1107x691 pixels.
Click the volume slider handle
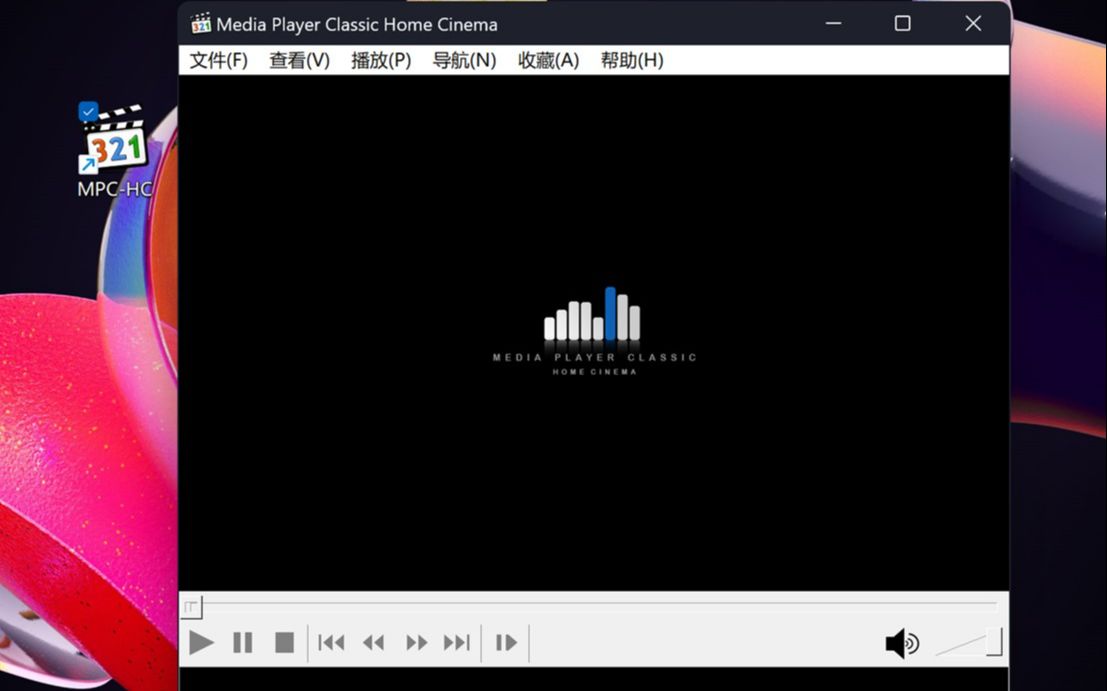coord(994,642)
